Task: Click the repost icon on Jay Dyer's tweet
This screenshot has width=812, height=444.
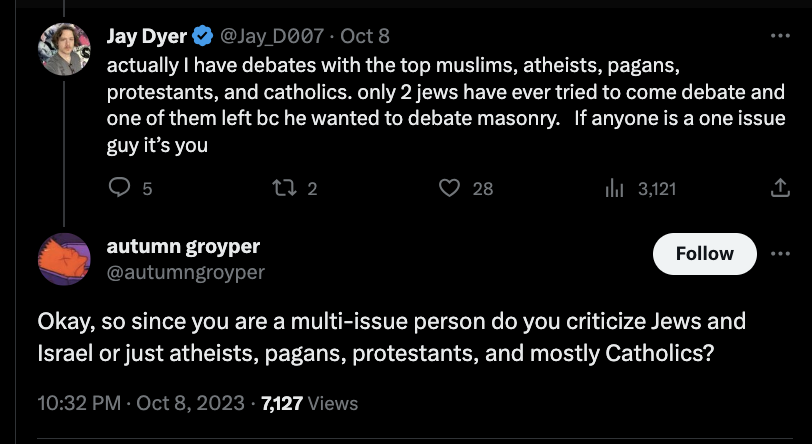Action: 284,188
